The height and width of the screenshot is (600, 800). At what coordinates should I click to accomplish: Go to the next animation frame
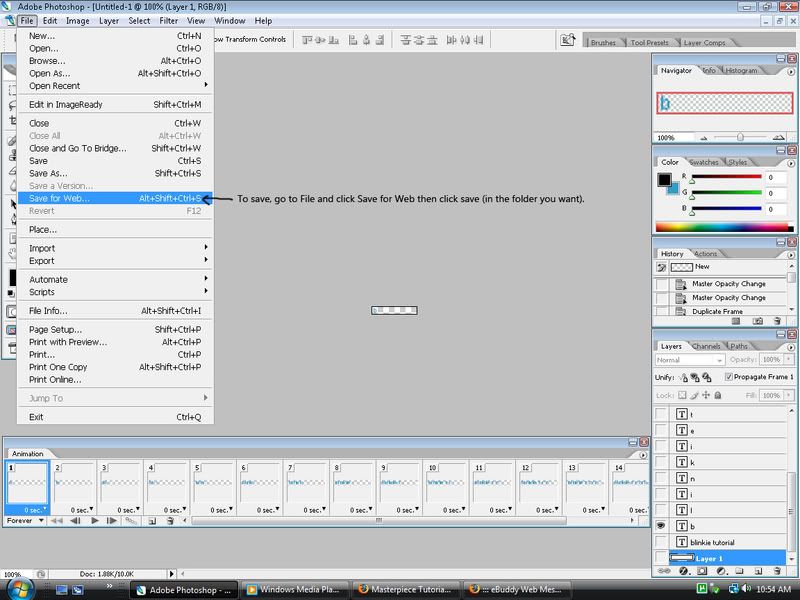112,521
